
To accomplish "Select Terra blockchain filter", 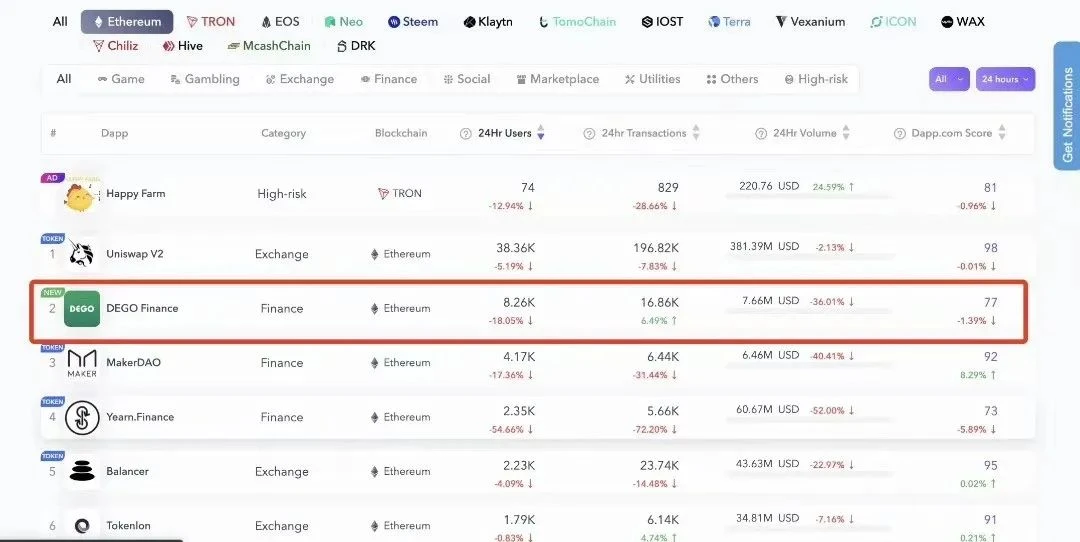I will (x=729, y=22).
